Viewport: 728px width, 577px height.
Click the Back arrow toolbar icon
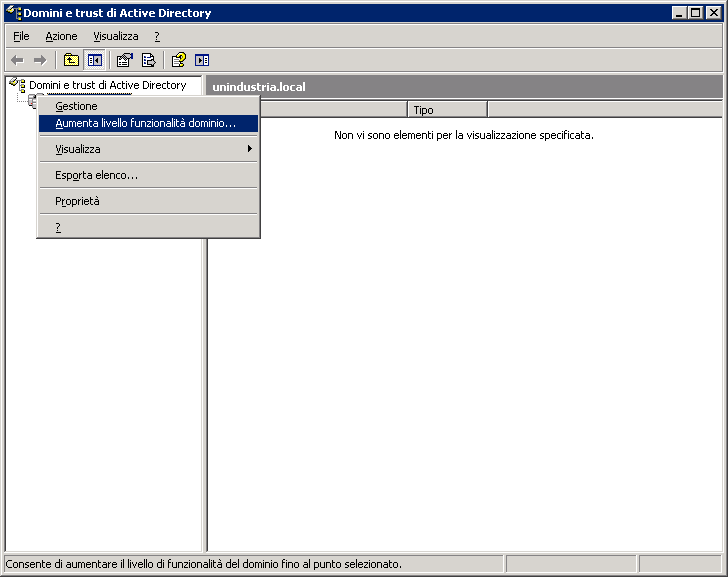click(x=17, y=60)
